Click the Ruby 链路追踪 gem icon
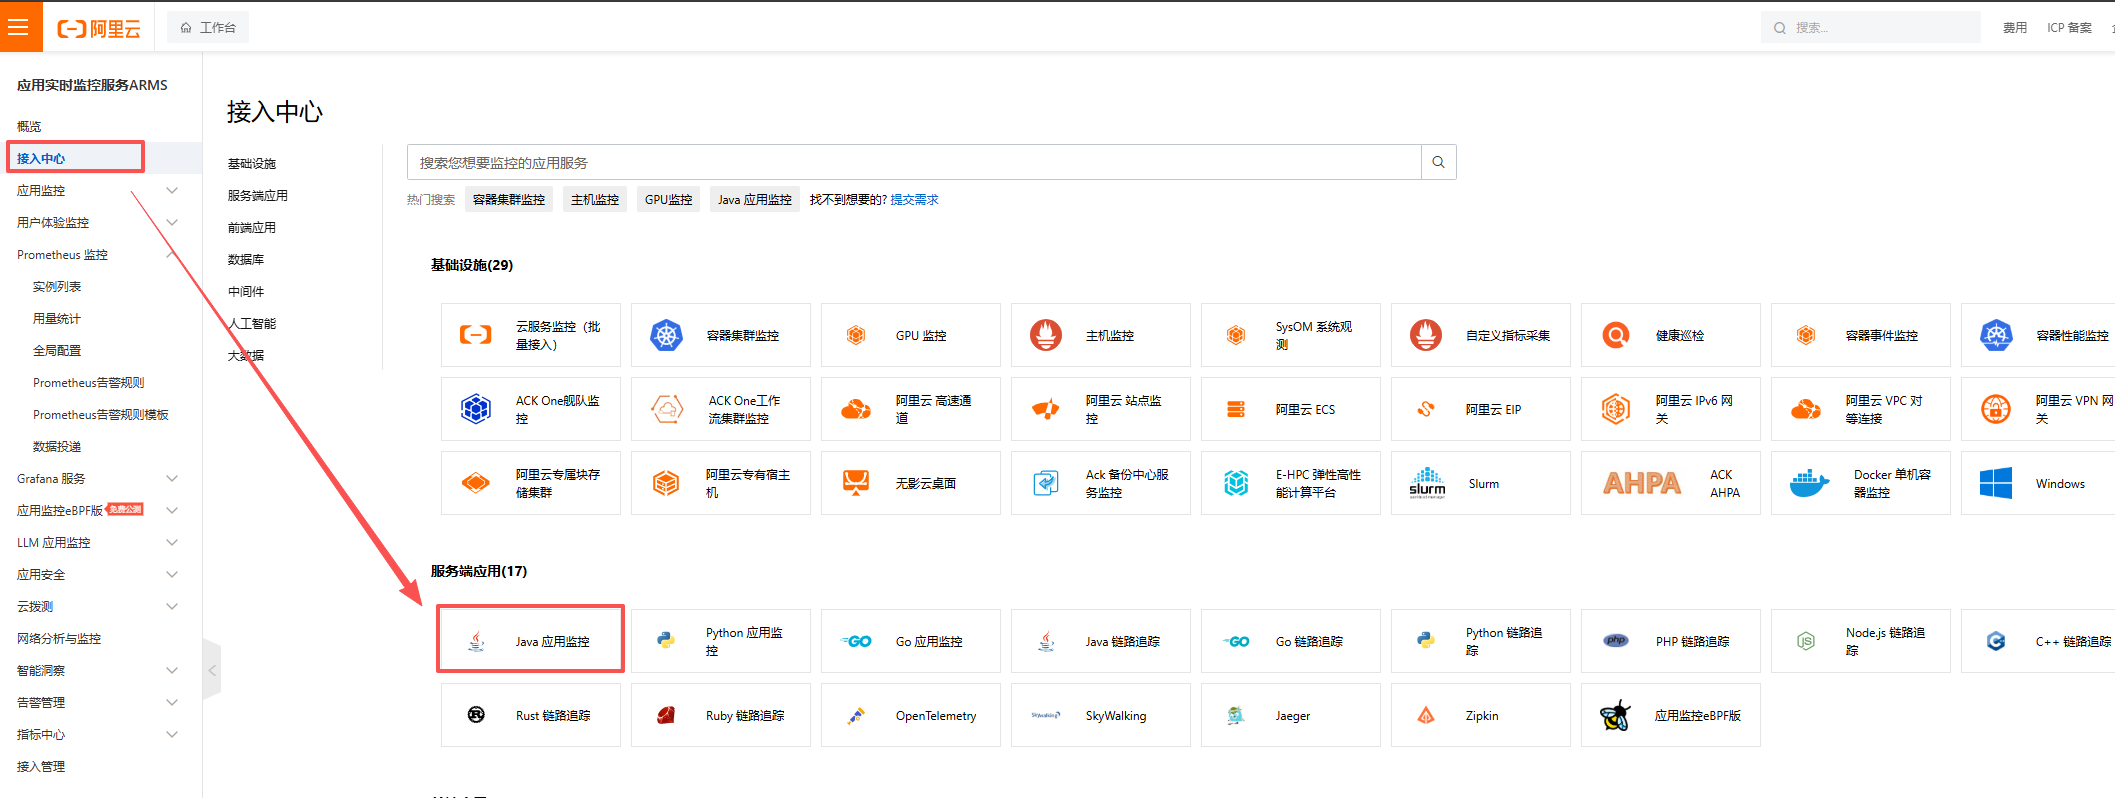 coord(666,716)
